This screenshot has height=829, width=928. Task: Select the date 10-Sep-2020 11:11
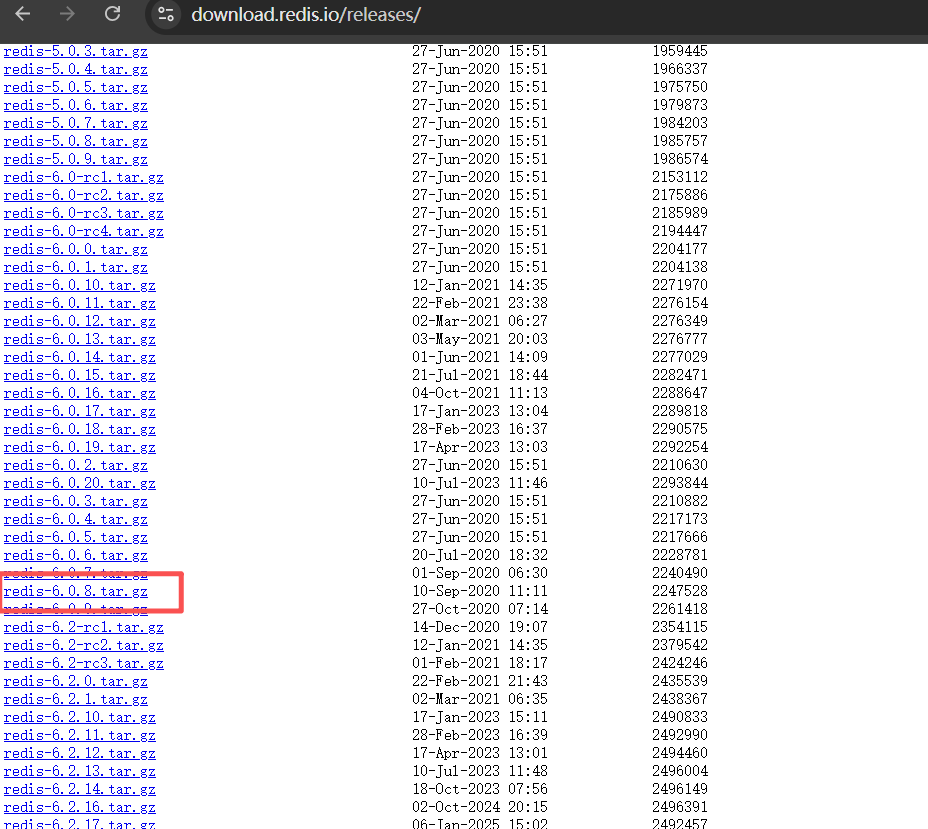[x=480, y=591]
